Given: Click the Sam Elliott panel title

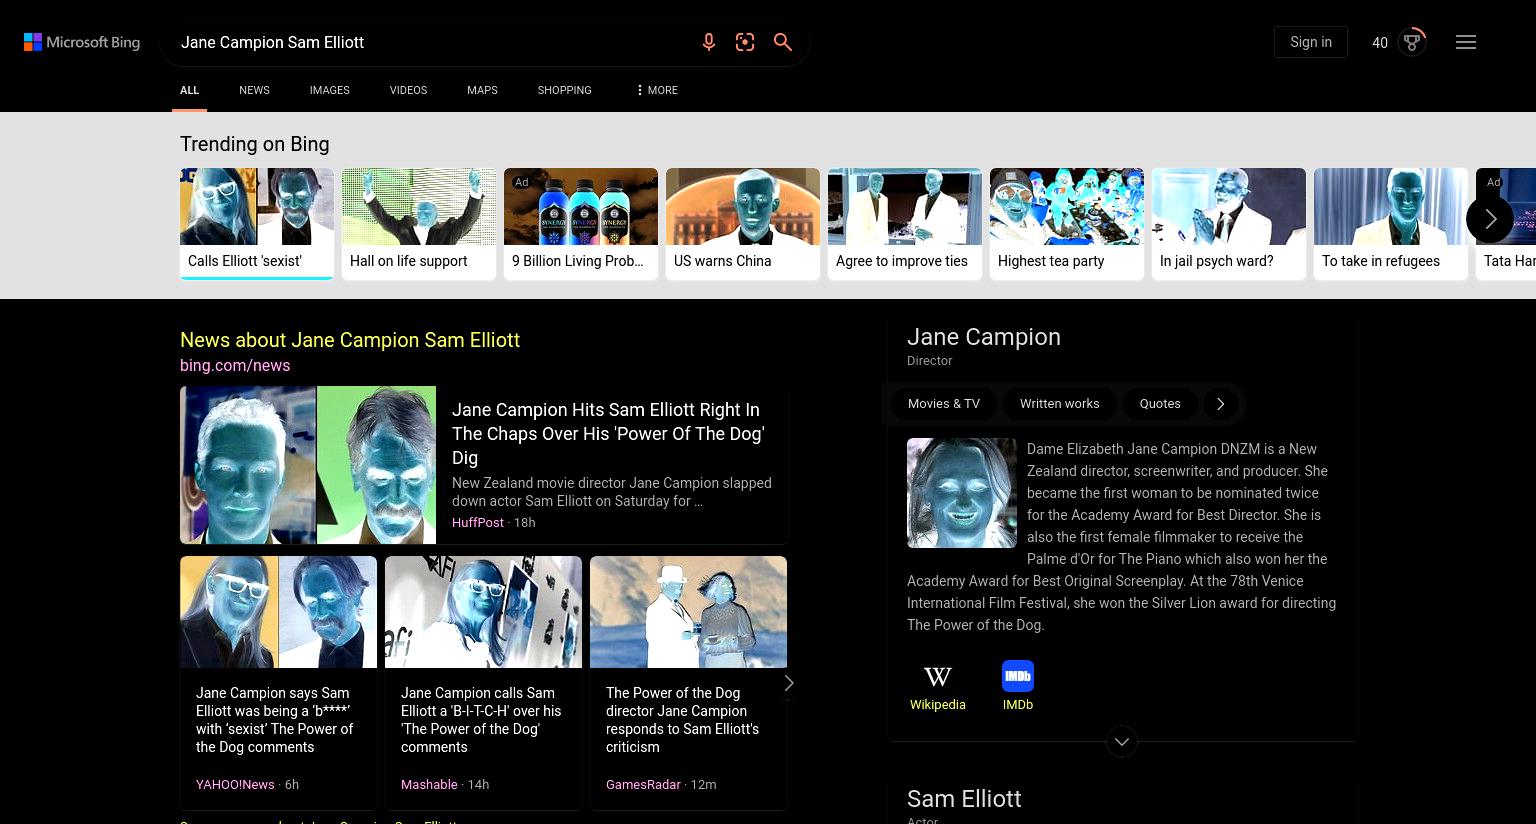Looking at the screenshot, I should click(x=964, y=799).
